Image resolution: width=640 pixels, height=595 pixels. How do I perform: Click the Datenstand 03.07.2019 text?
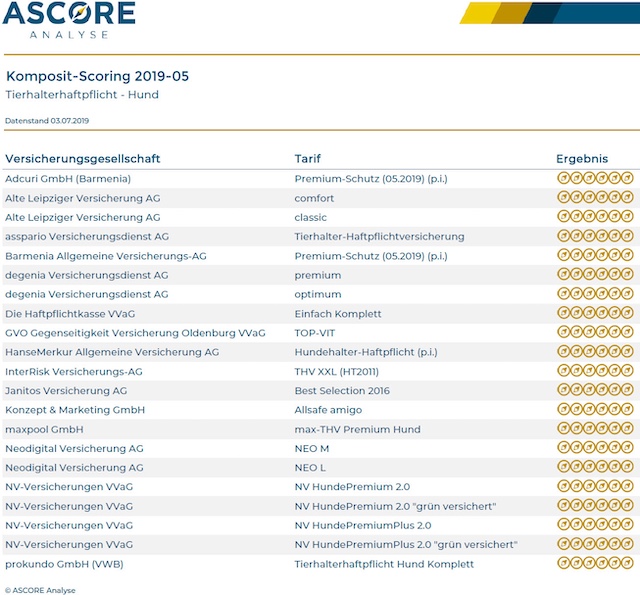click(x=47, y=121)
